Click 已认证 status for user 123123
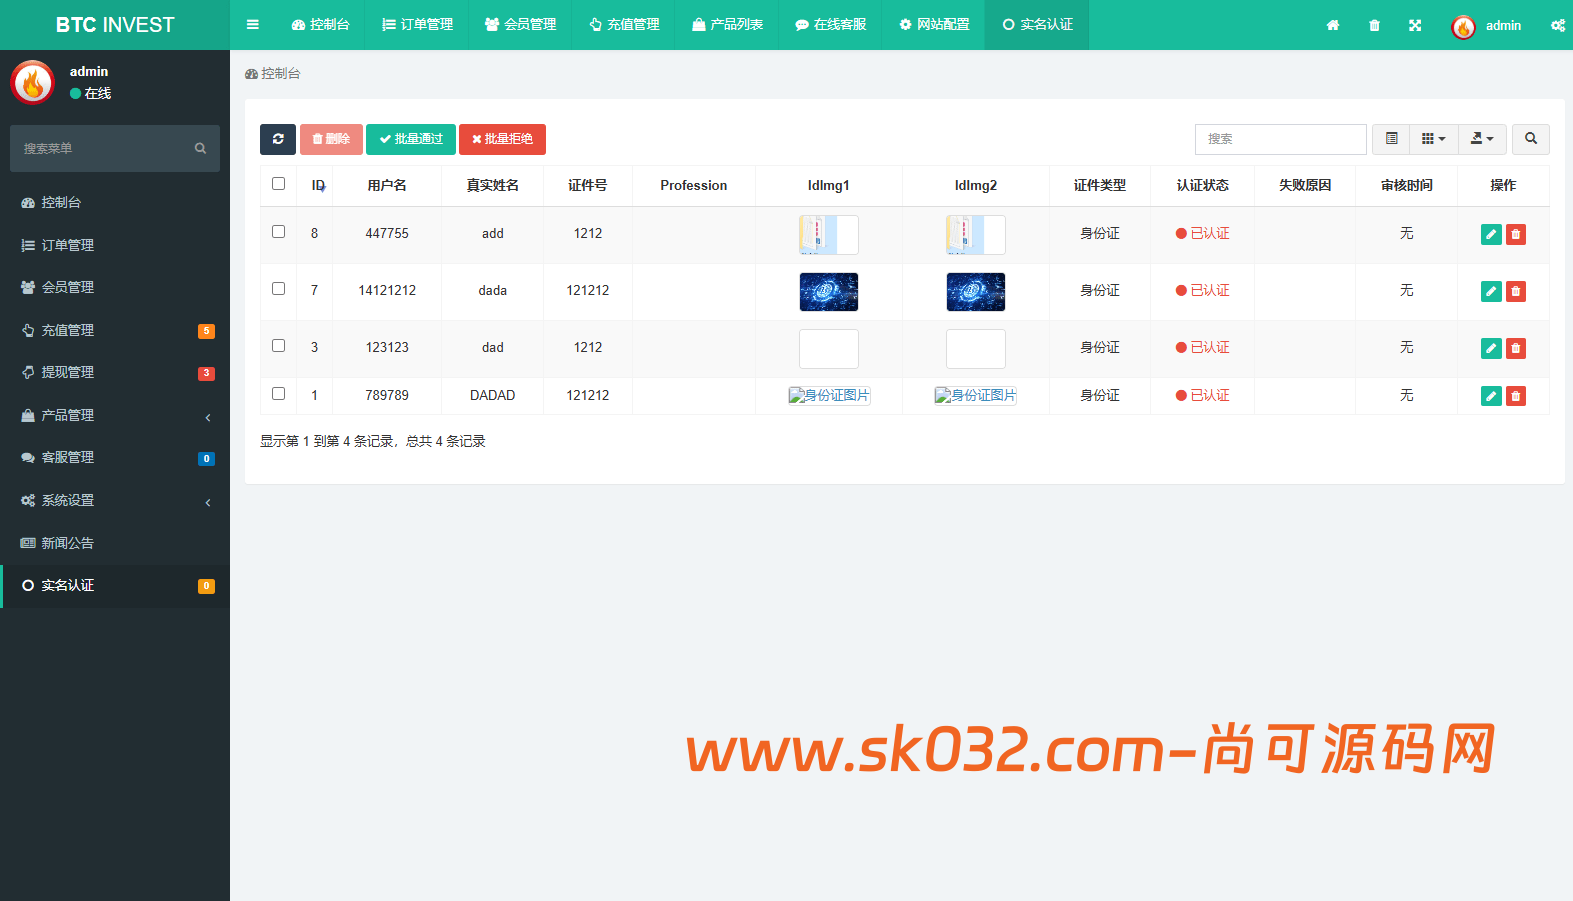1573x901 pixels. [x=1203, y=348]
